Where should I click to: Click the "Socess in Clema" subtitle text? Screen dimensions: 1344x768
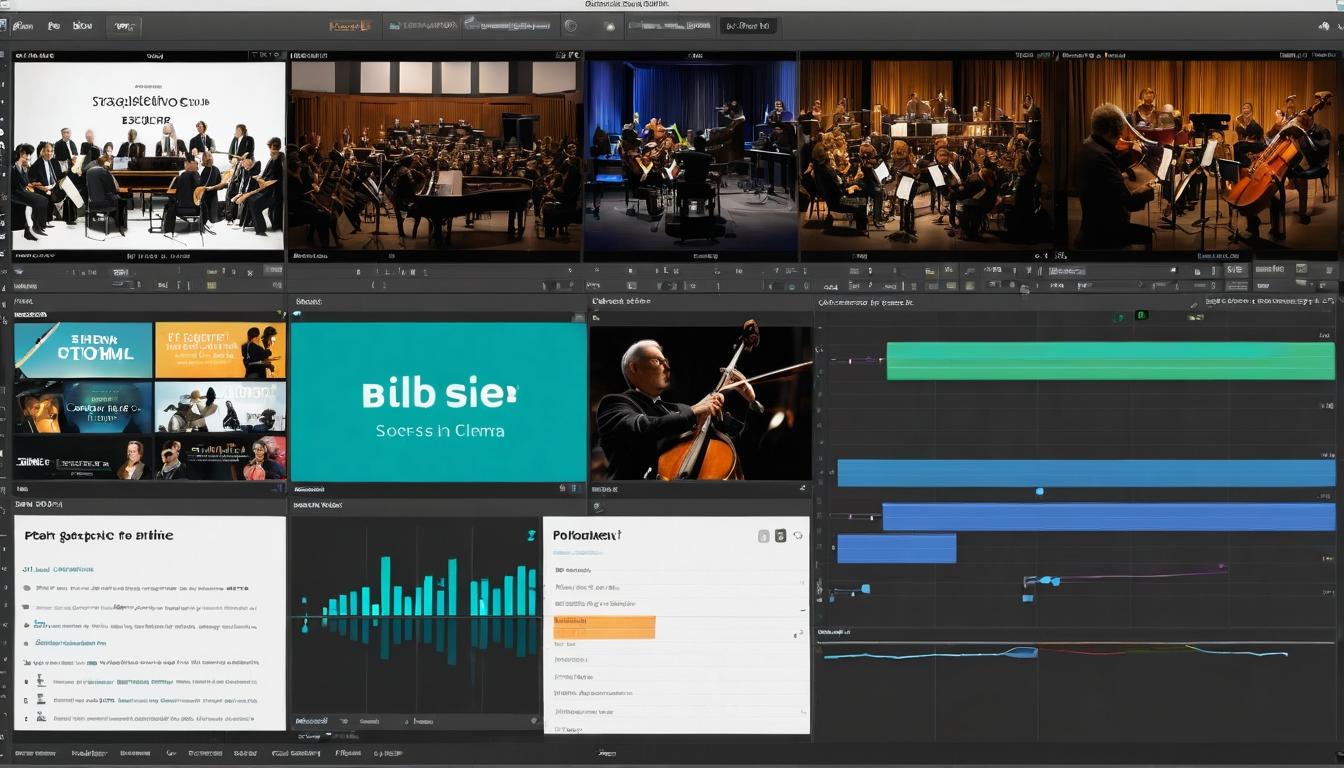439,431
